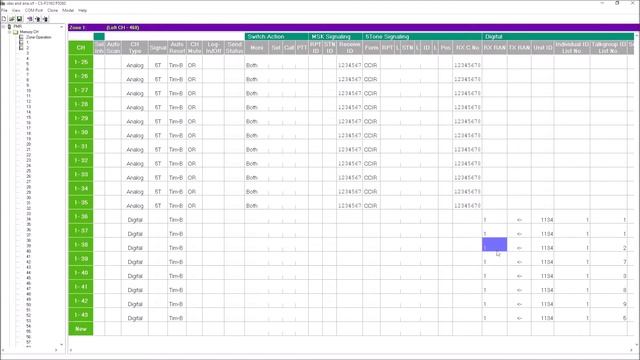Click the RX RAN column header
The image size is (640, 360).
tap(495, 48)
